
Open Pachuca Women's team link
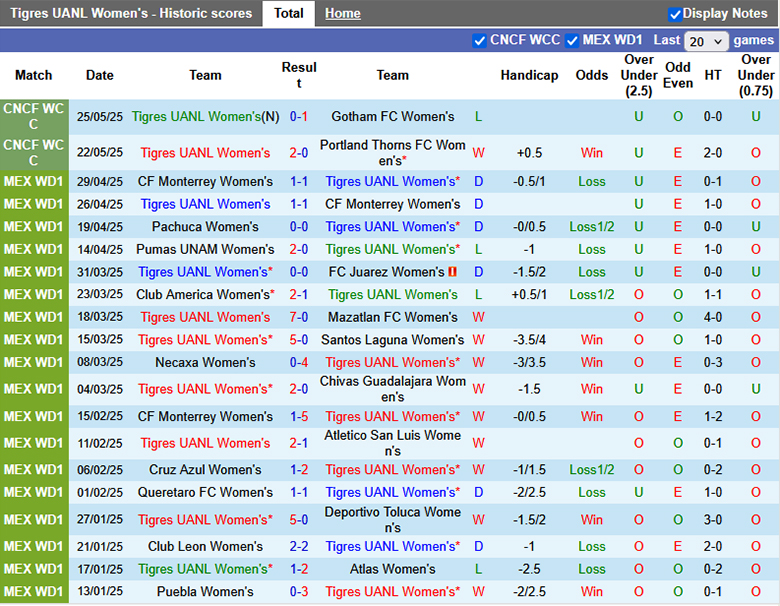click(x=205, y=226)
